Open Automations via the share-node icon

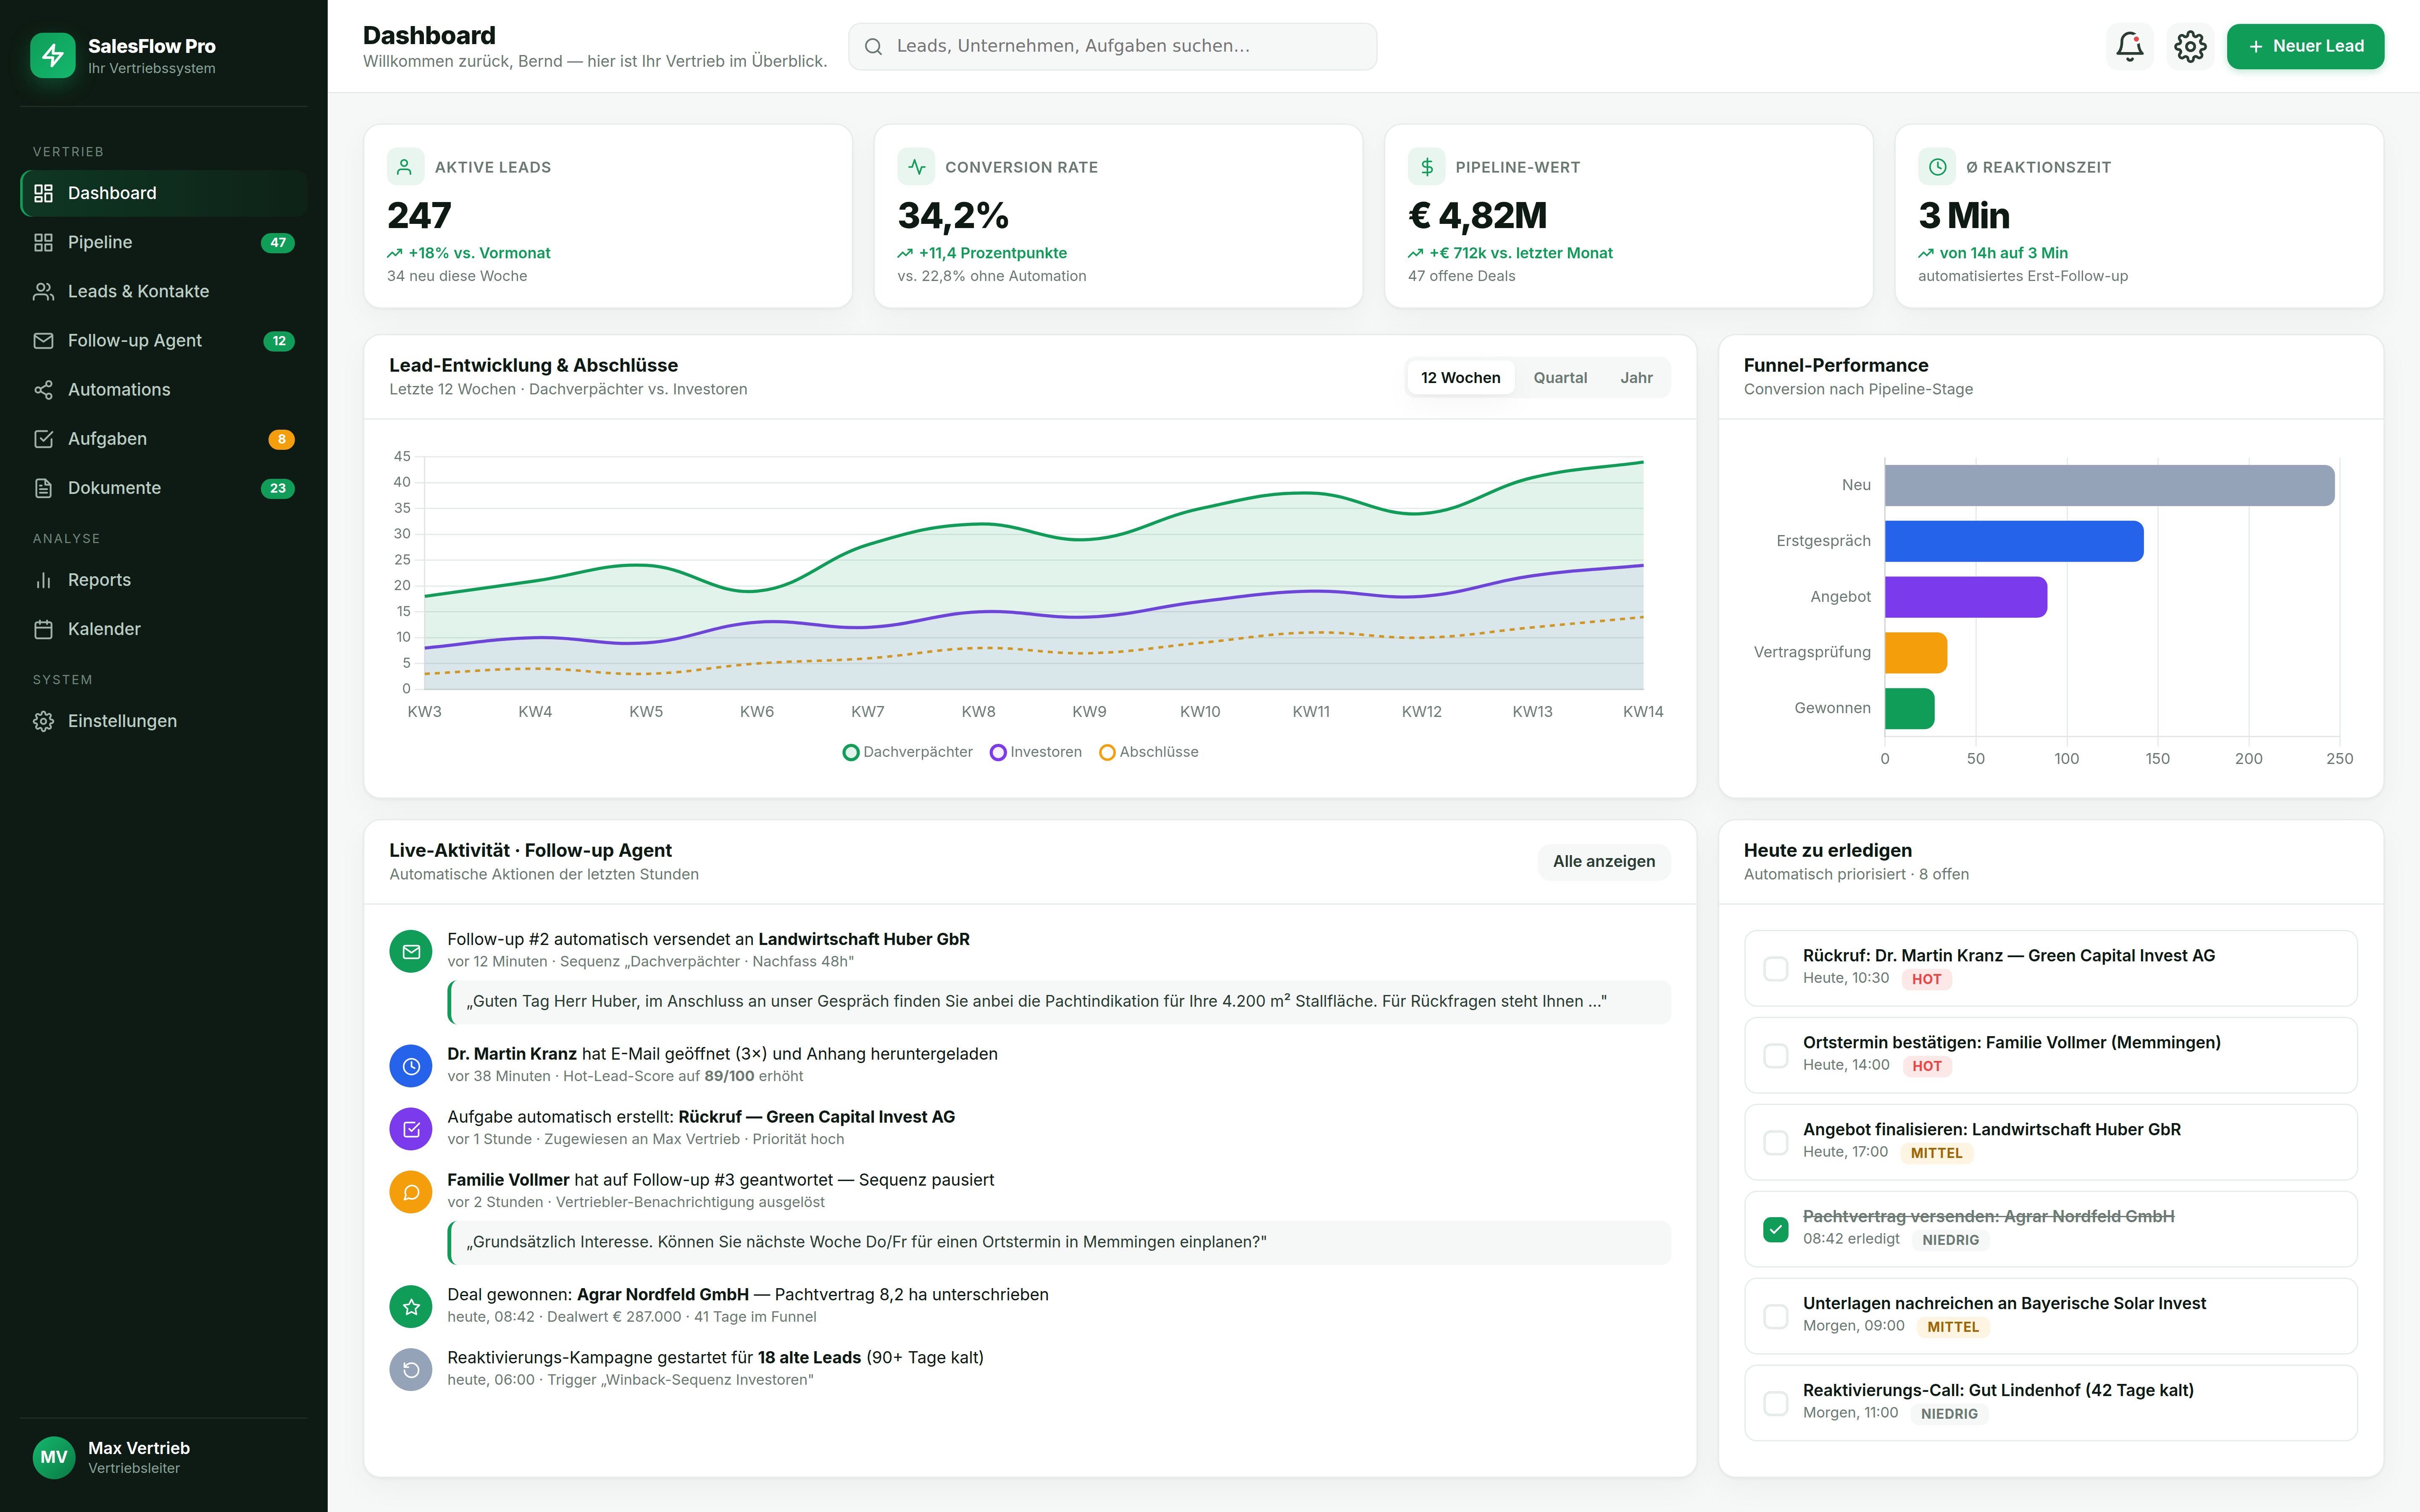point(44,389)
